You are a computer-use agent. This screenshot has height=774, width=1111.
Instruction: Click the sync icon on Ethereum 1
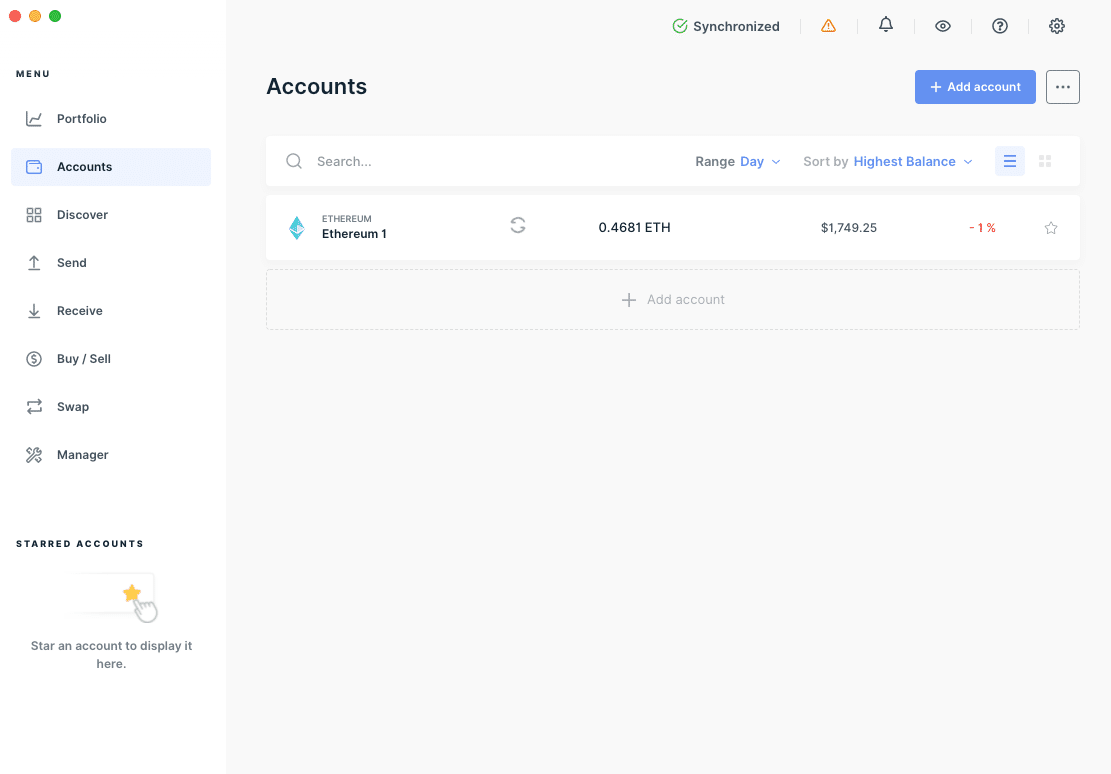click(x=518, y=226)
